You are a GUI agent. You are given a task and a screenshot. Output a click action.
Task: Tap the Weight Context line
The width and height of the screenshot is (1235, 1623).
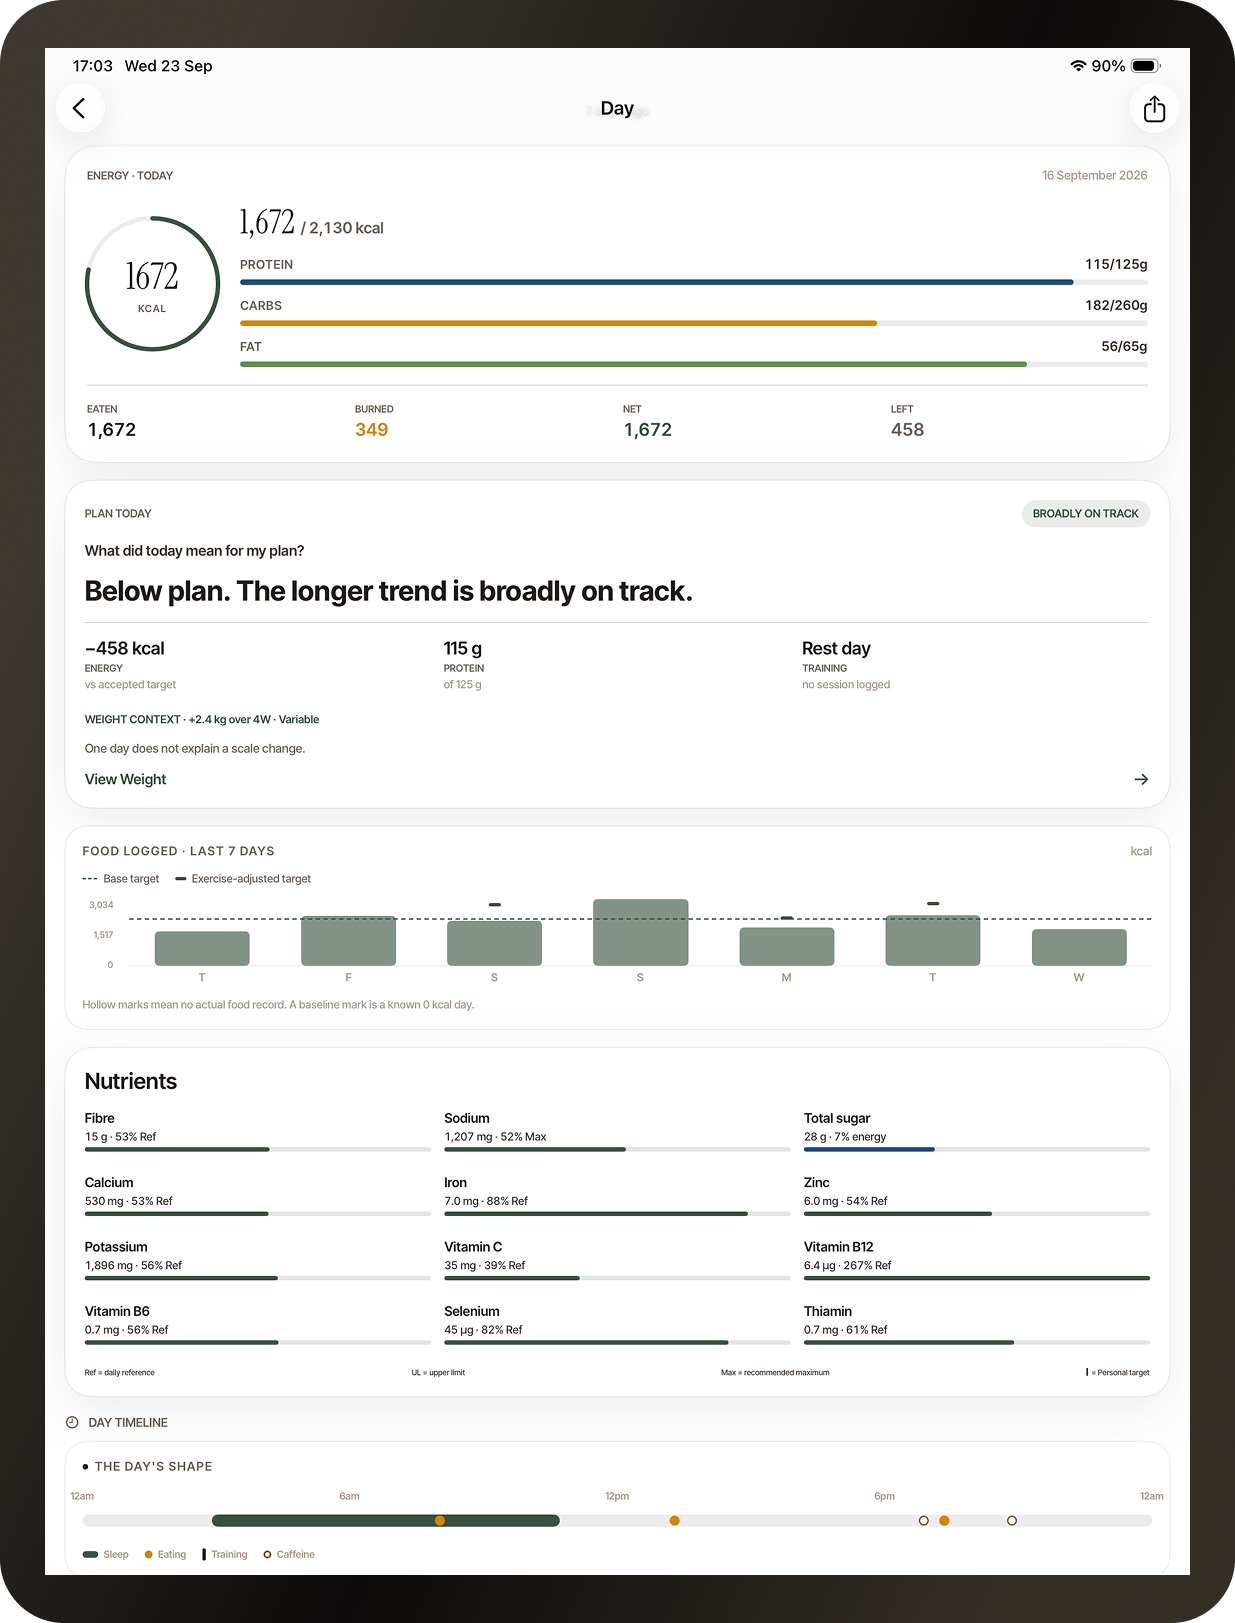(x=202, y=719)
